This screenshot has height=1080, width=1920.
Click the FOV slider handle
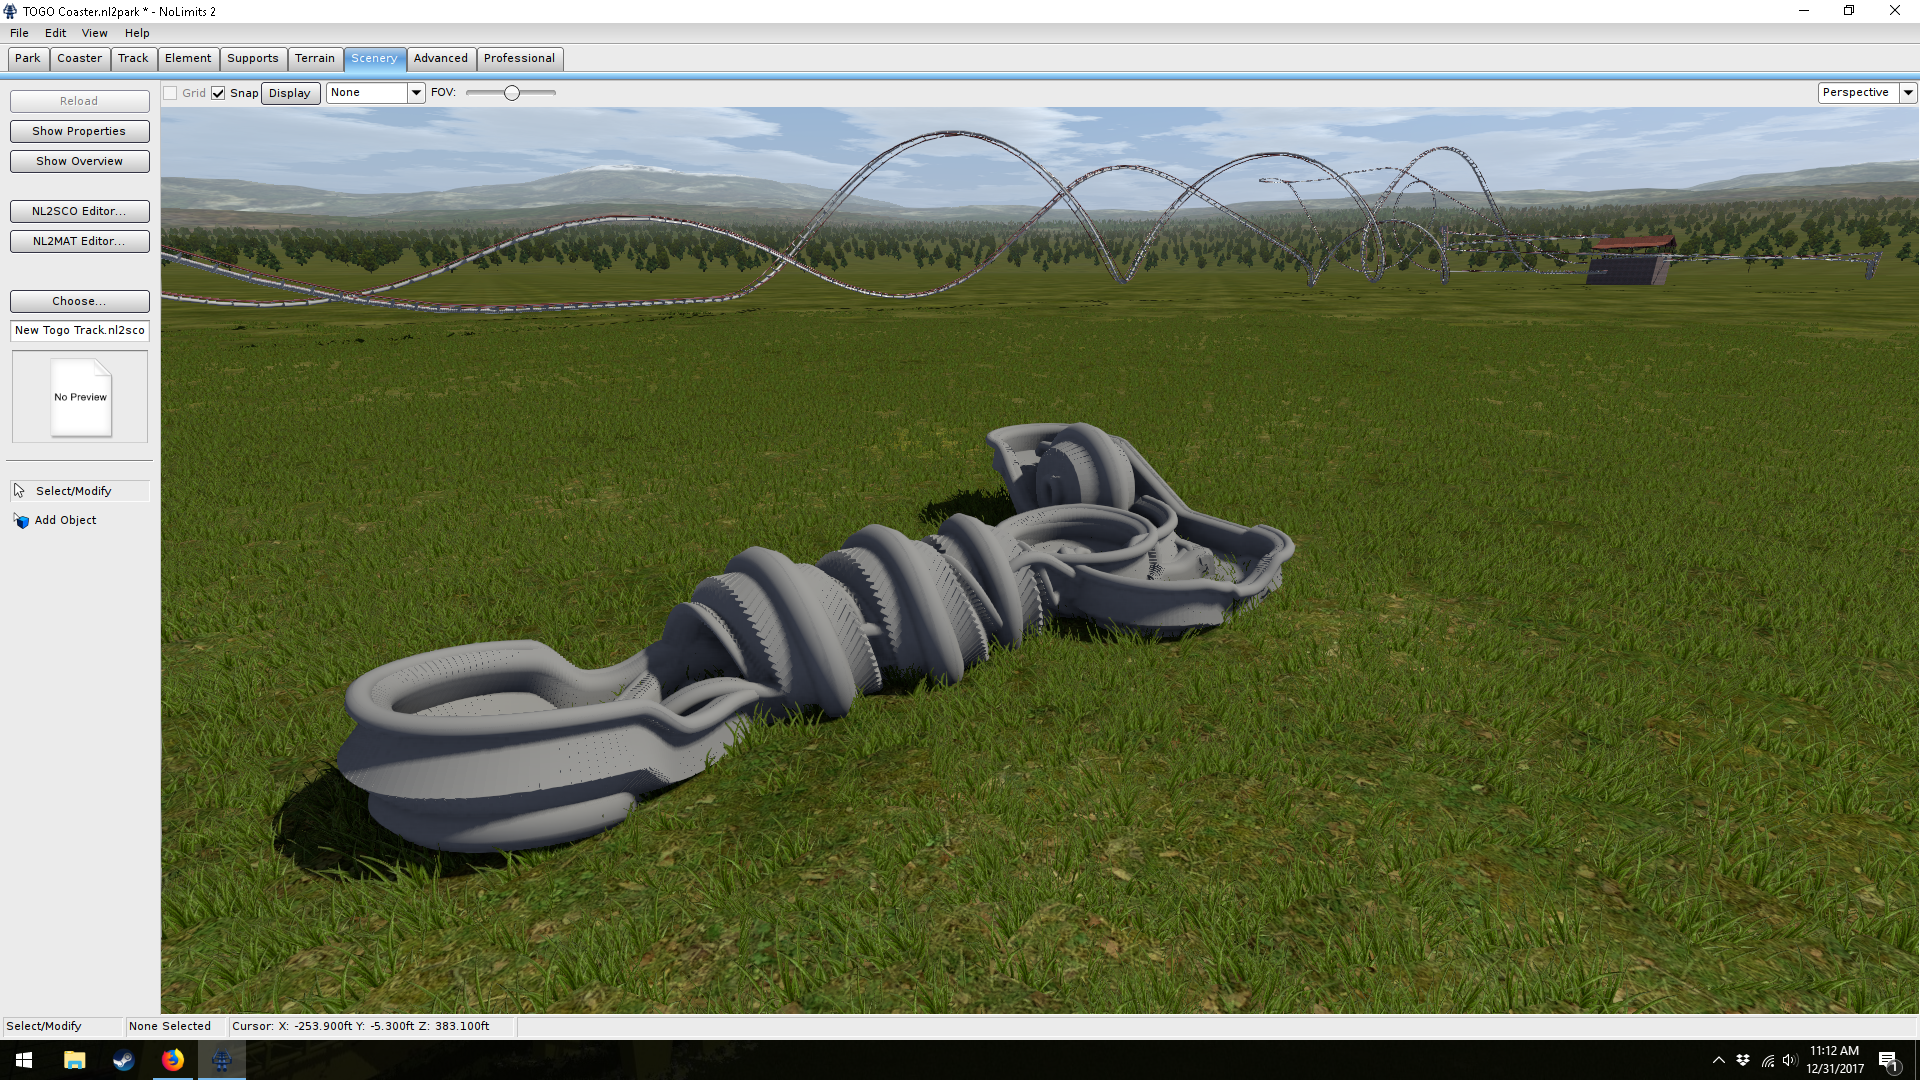point(512,93)
